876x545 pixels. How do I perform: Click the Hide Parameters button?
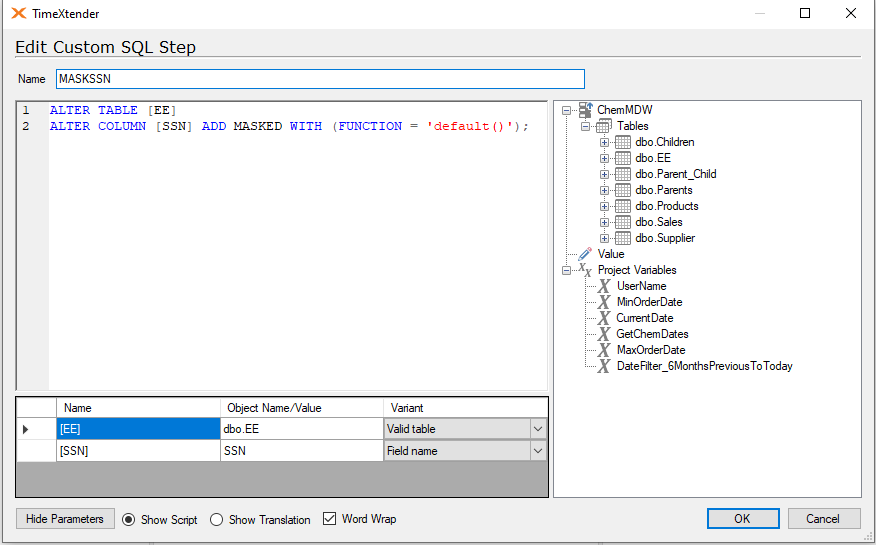click(x=65, y=519)
